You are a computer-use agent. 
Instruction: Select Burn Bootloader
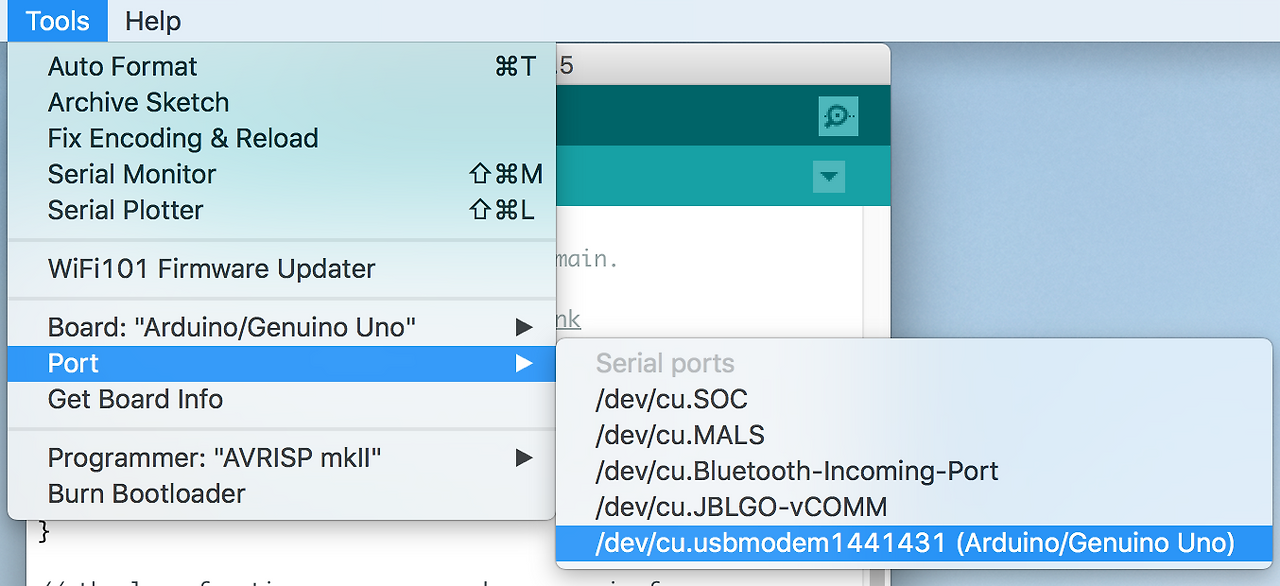click(x=144, y=494)
